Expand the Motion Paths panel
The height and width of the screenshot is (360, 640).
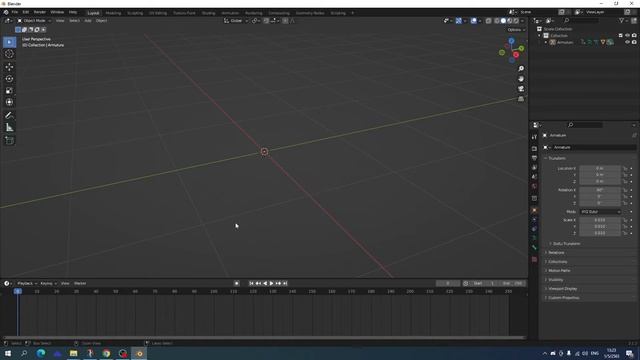(558, 271)
